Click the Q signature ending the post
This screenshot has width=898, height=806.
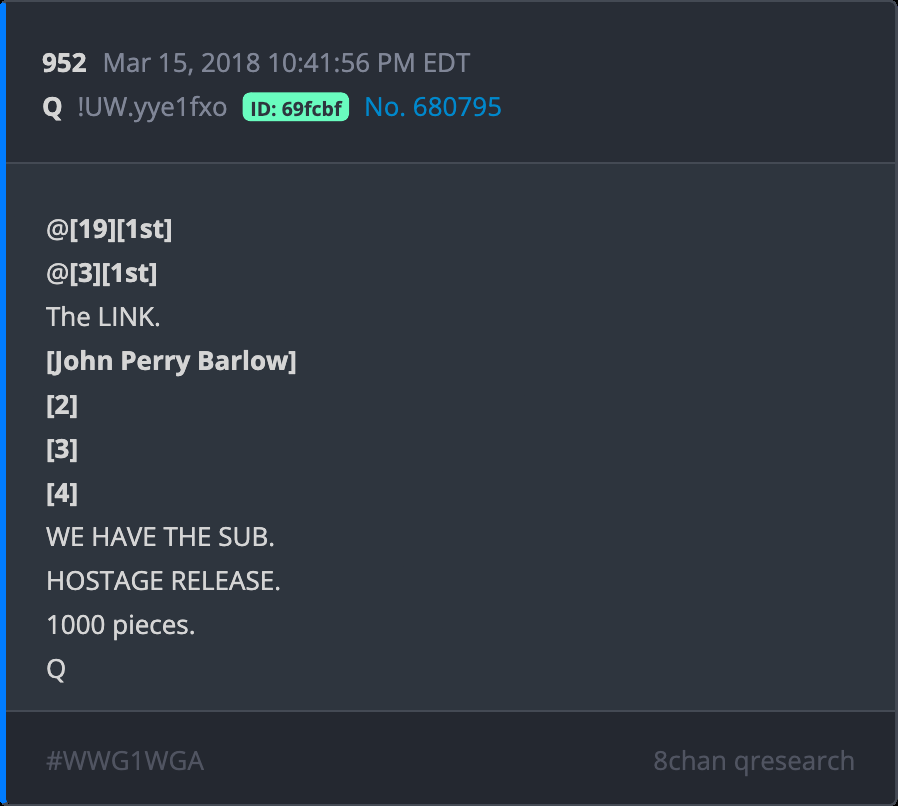coord(56,669)
